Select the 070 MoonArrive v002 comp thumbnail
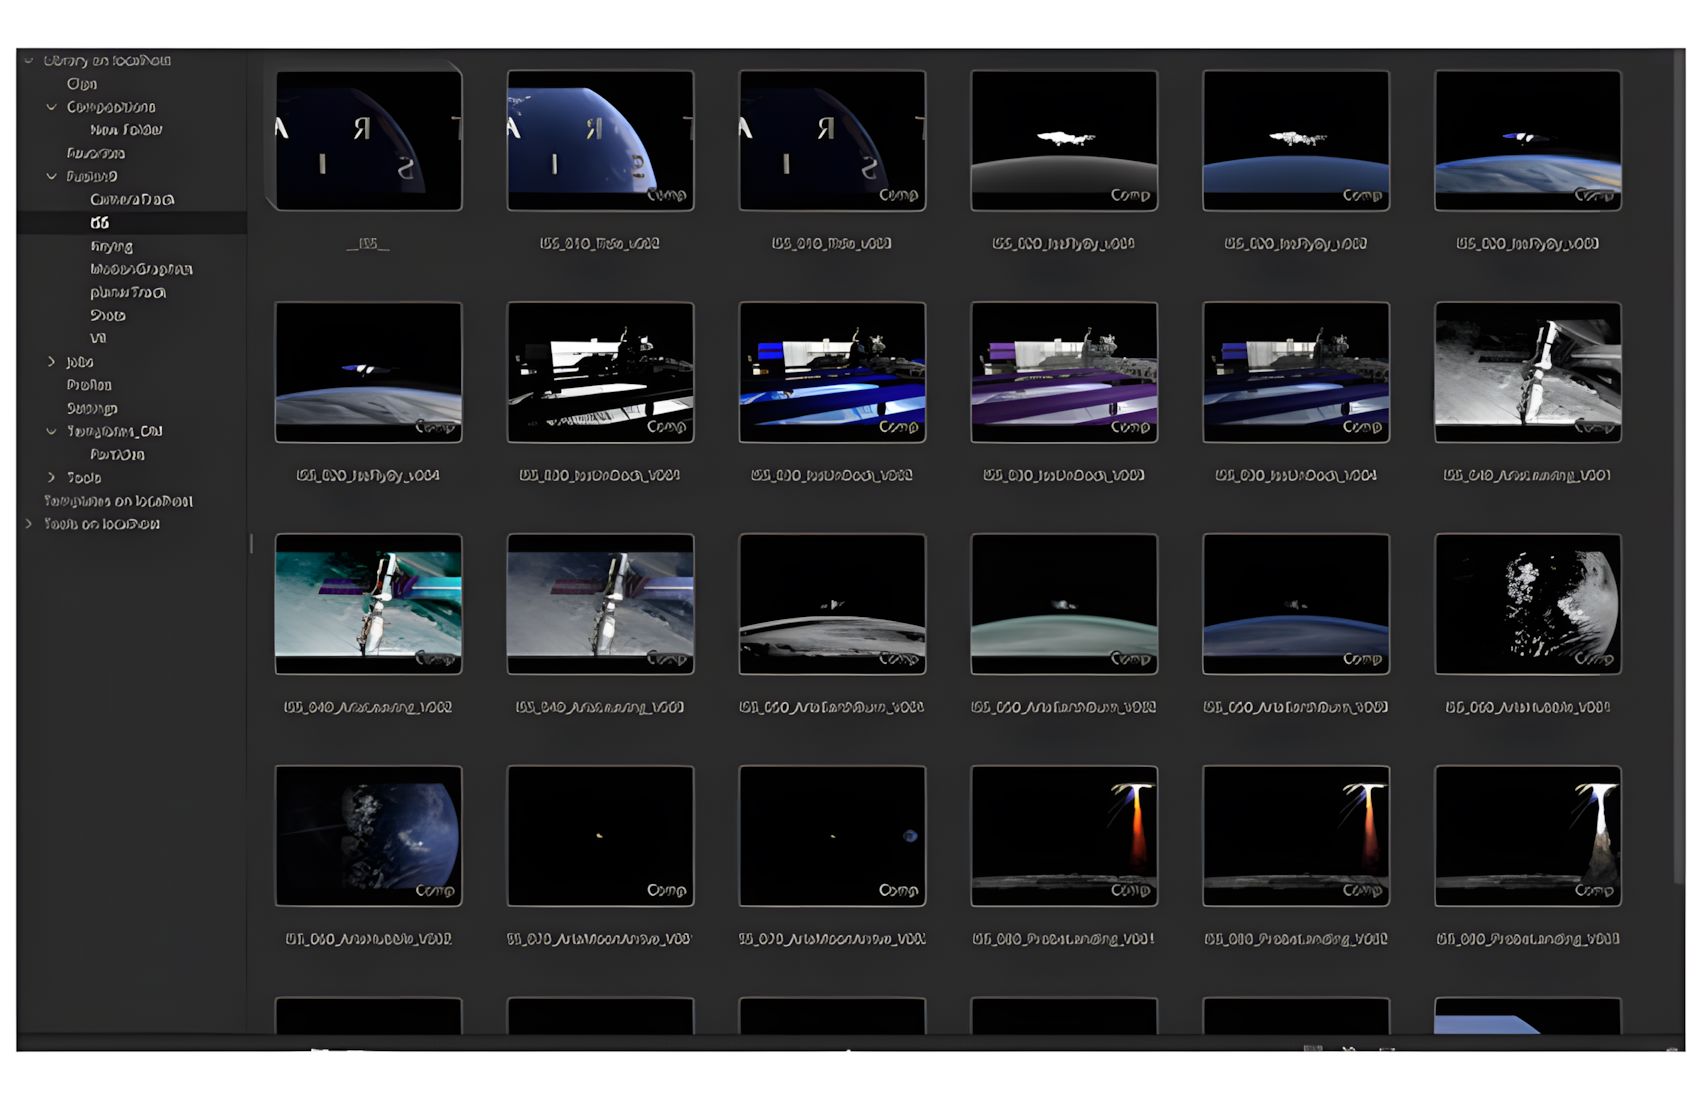The image size is (1700, 1100). point(832,836)
